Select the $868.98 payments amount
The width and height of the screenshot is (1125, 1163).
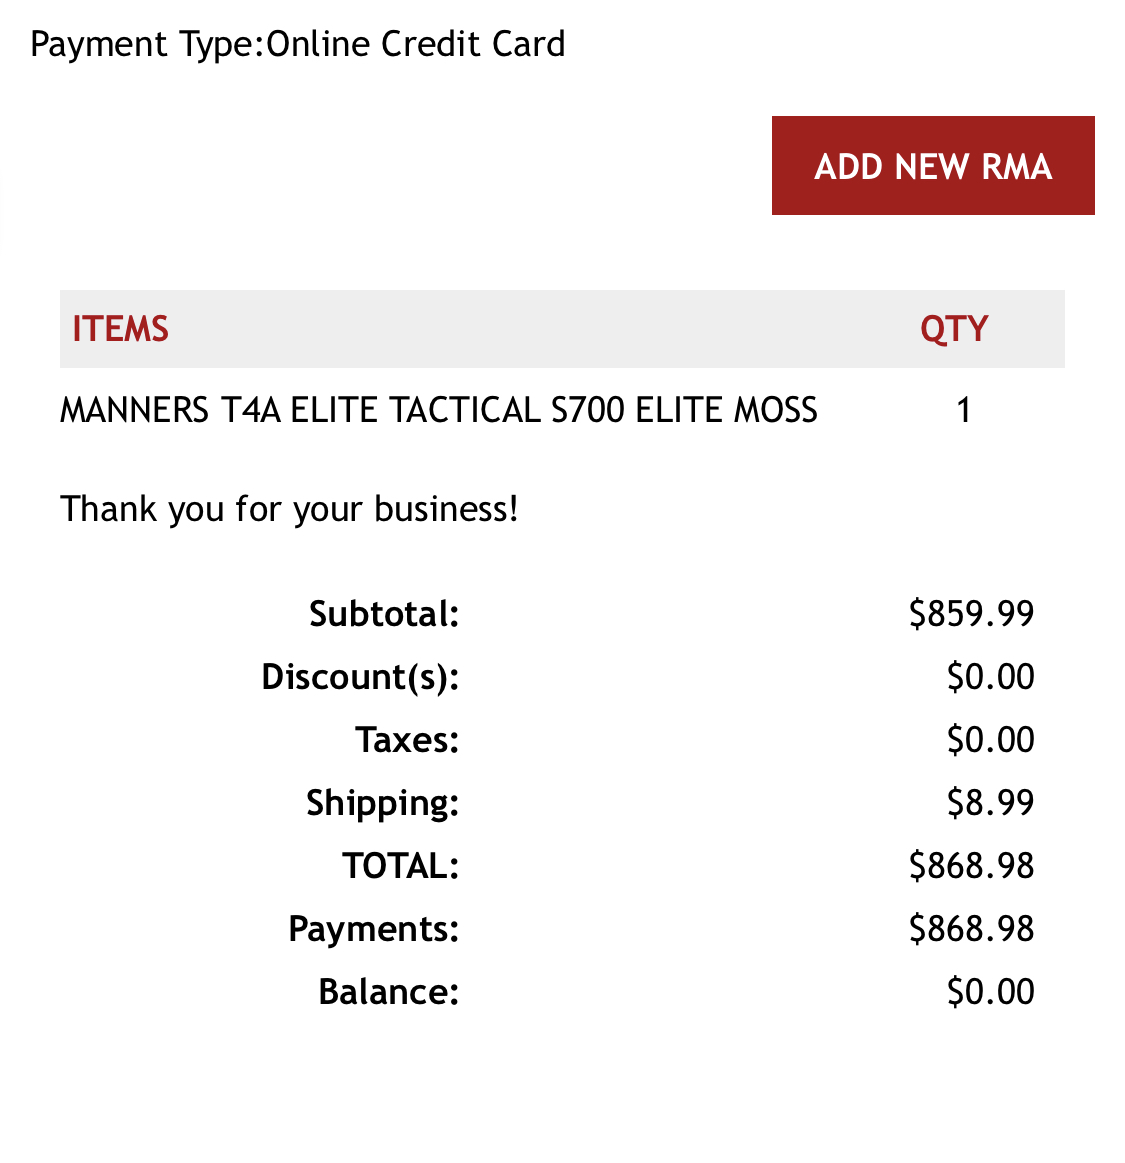pyautogui.click(x=971, y=929)
